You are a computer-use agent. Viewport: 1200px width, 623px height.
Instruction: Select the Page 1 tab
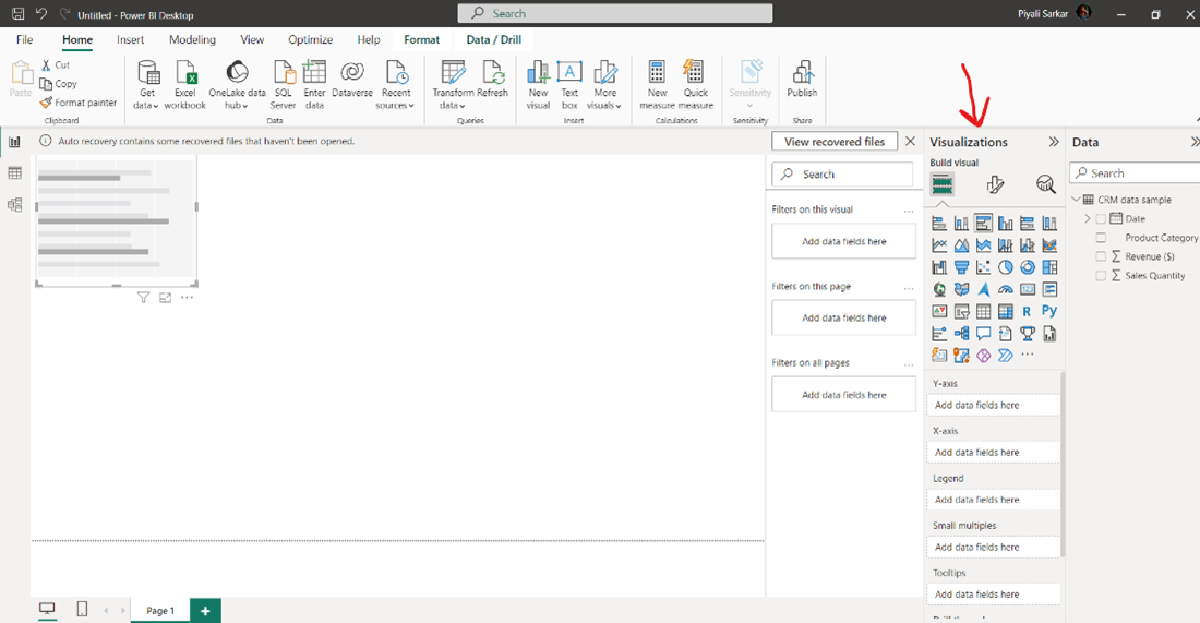click(160, 610)
